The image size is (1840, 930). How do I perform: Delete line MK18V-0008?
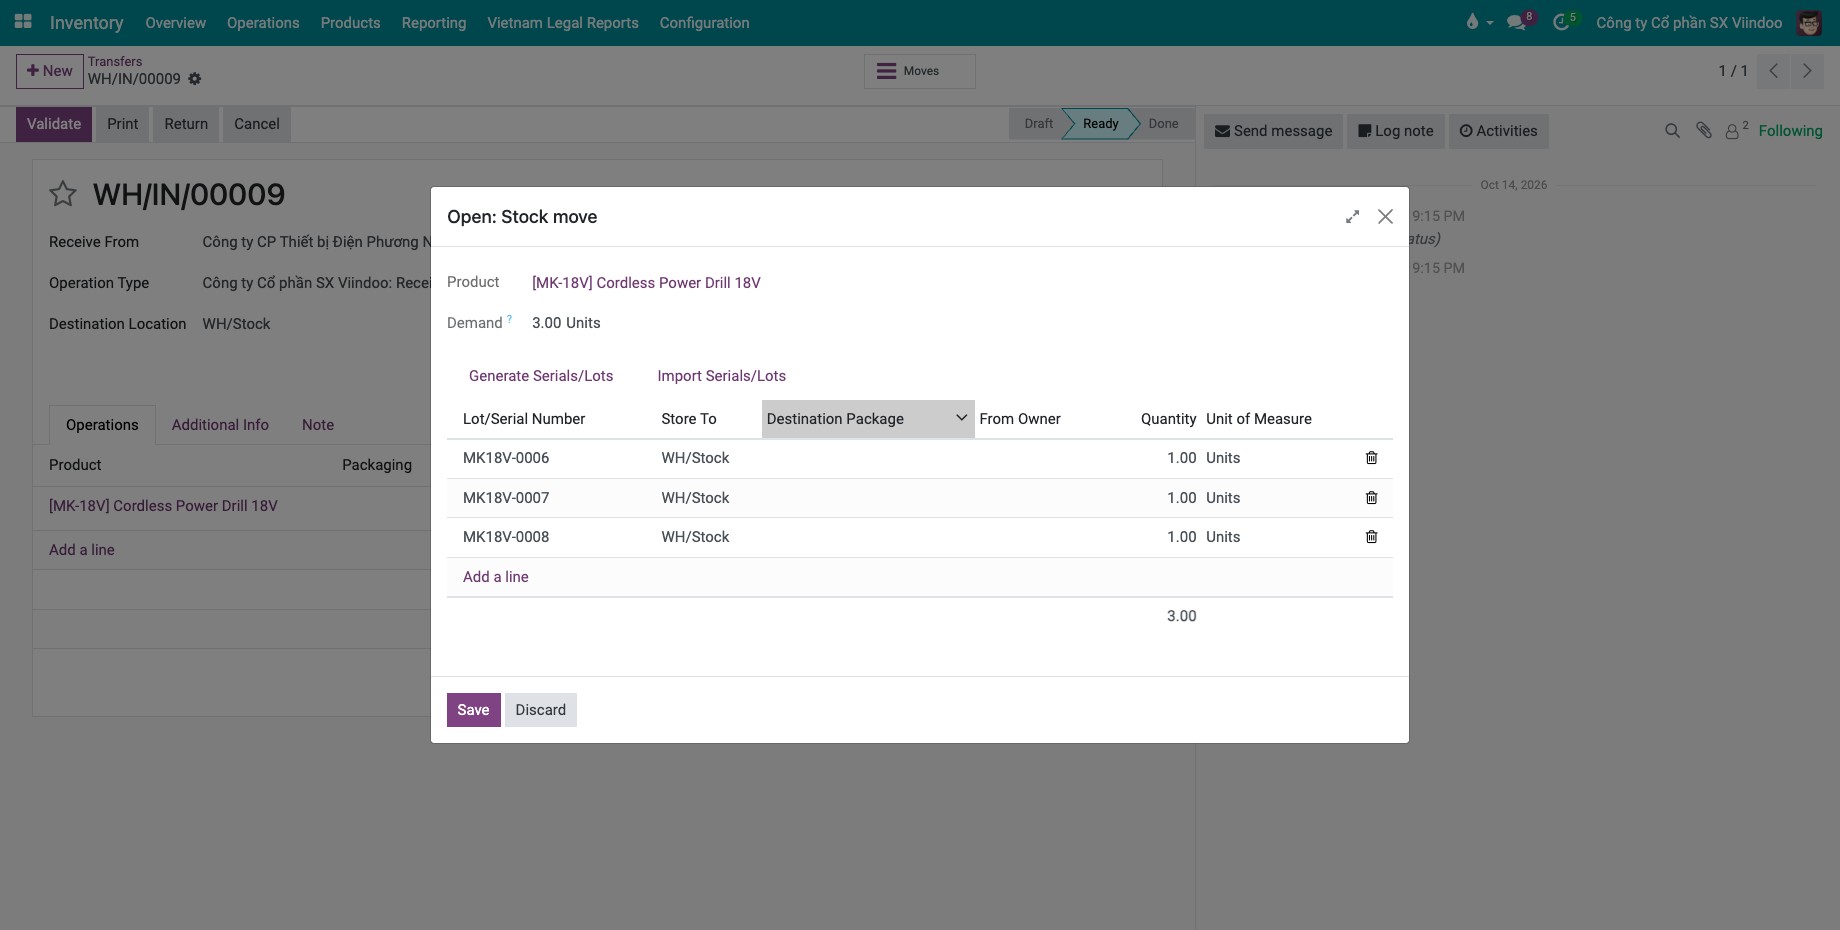point(1371,537)
